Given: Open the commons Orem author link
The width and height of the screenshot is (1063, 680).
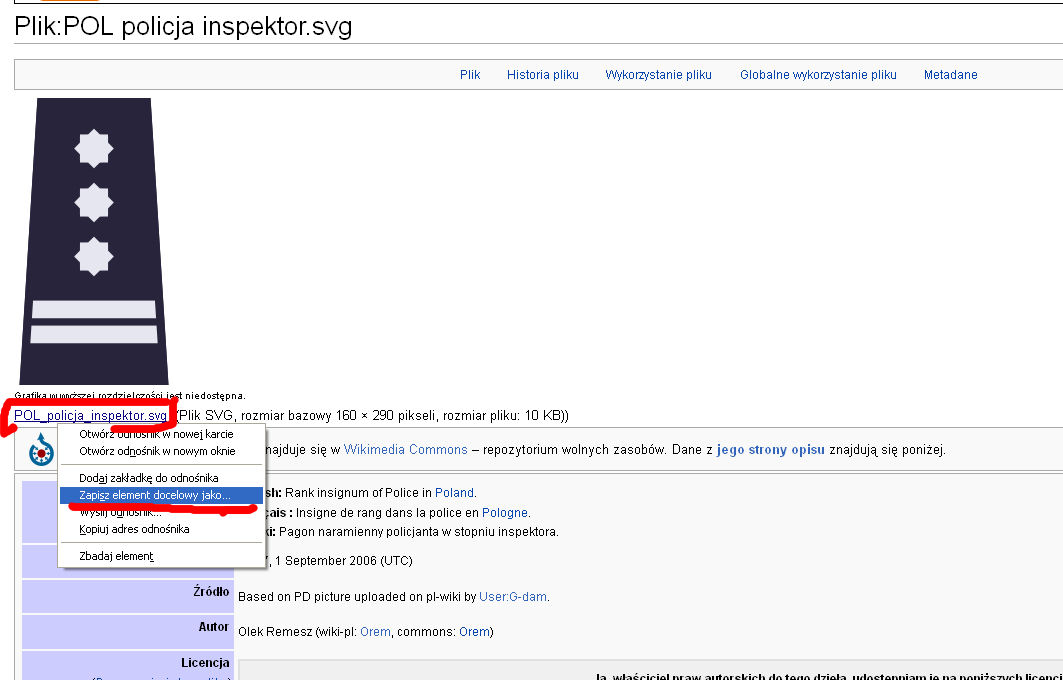Looking at the screenshot, I should (x=473, y=632).
